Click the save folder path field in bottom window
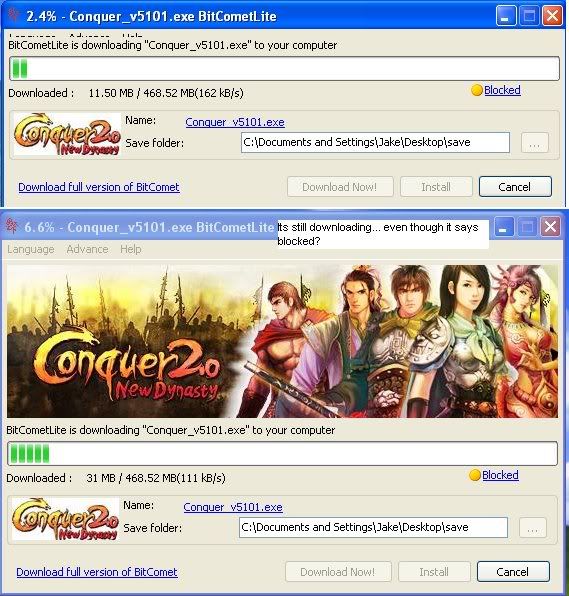 tap(373, 527)
